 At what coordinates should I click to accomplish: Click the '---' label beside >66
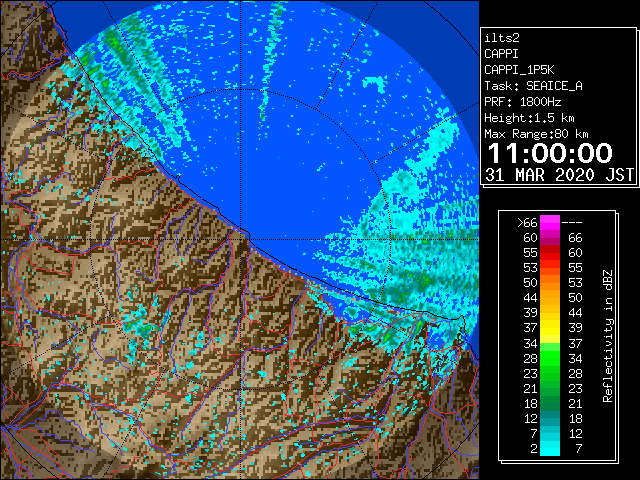pos(572,223)
